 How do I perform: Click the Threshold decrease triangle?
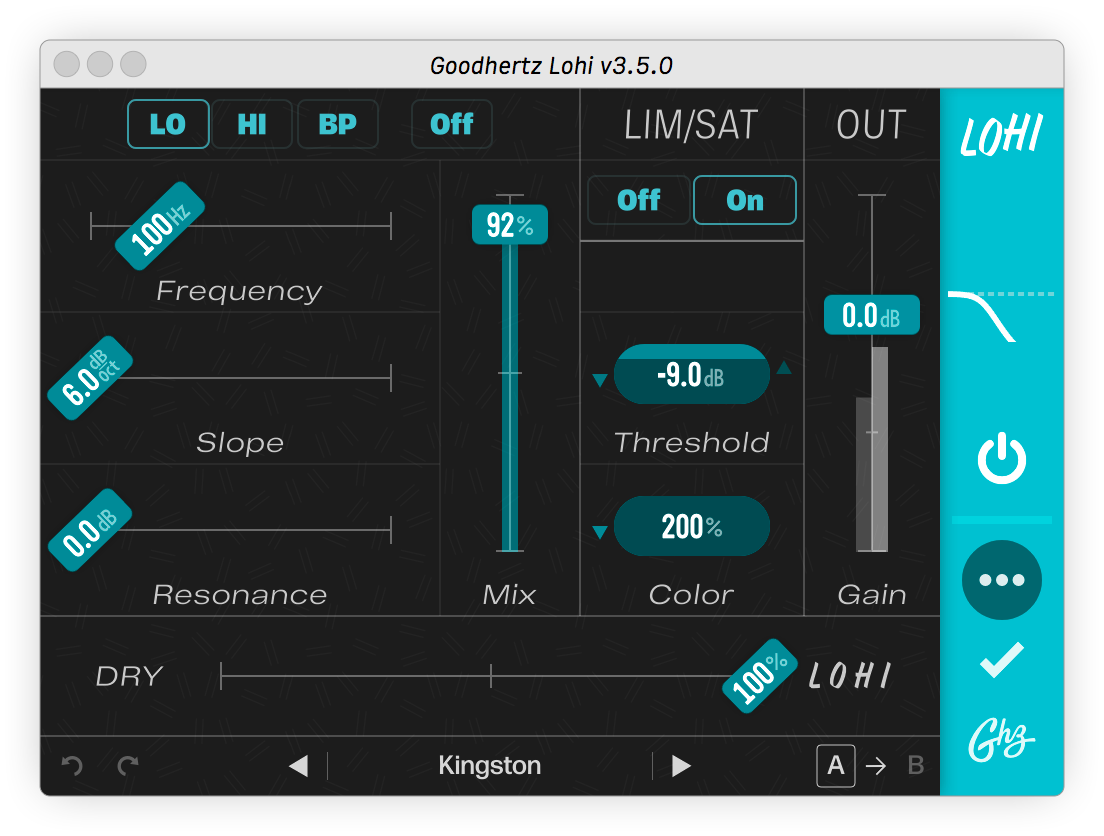(600, 380)
